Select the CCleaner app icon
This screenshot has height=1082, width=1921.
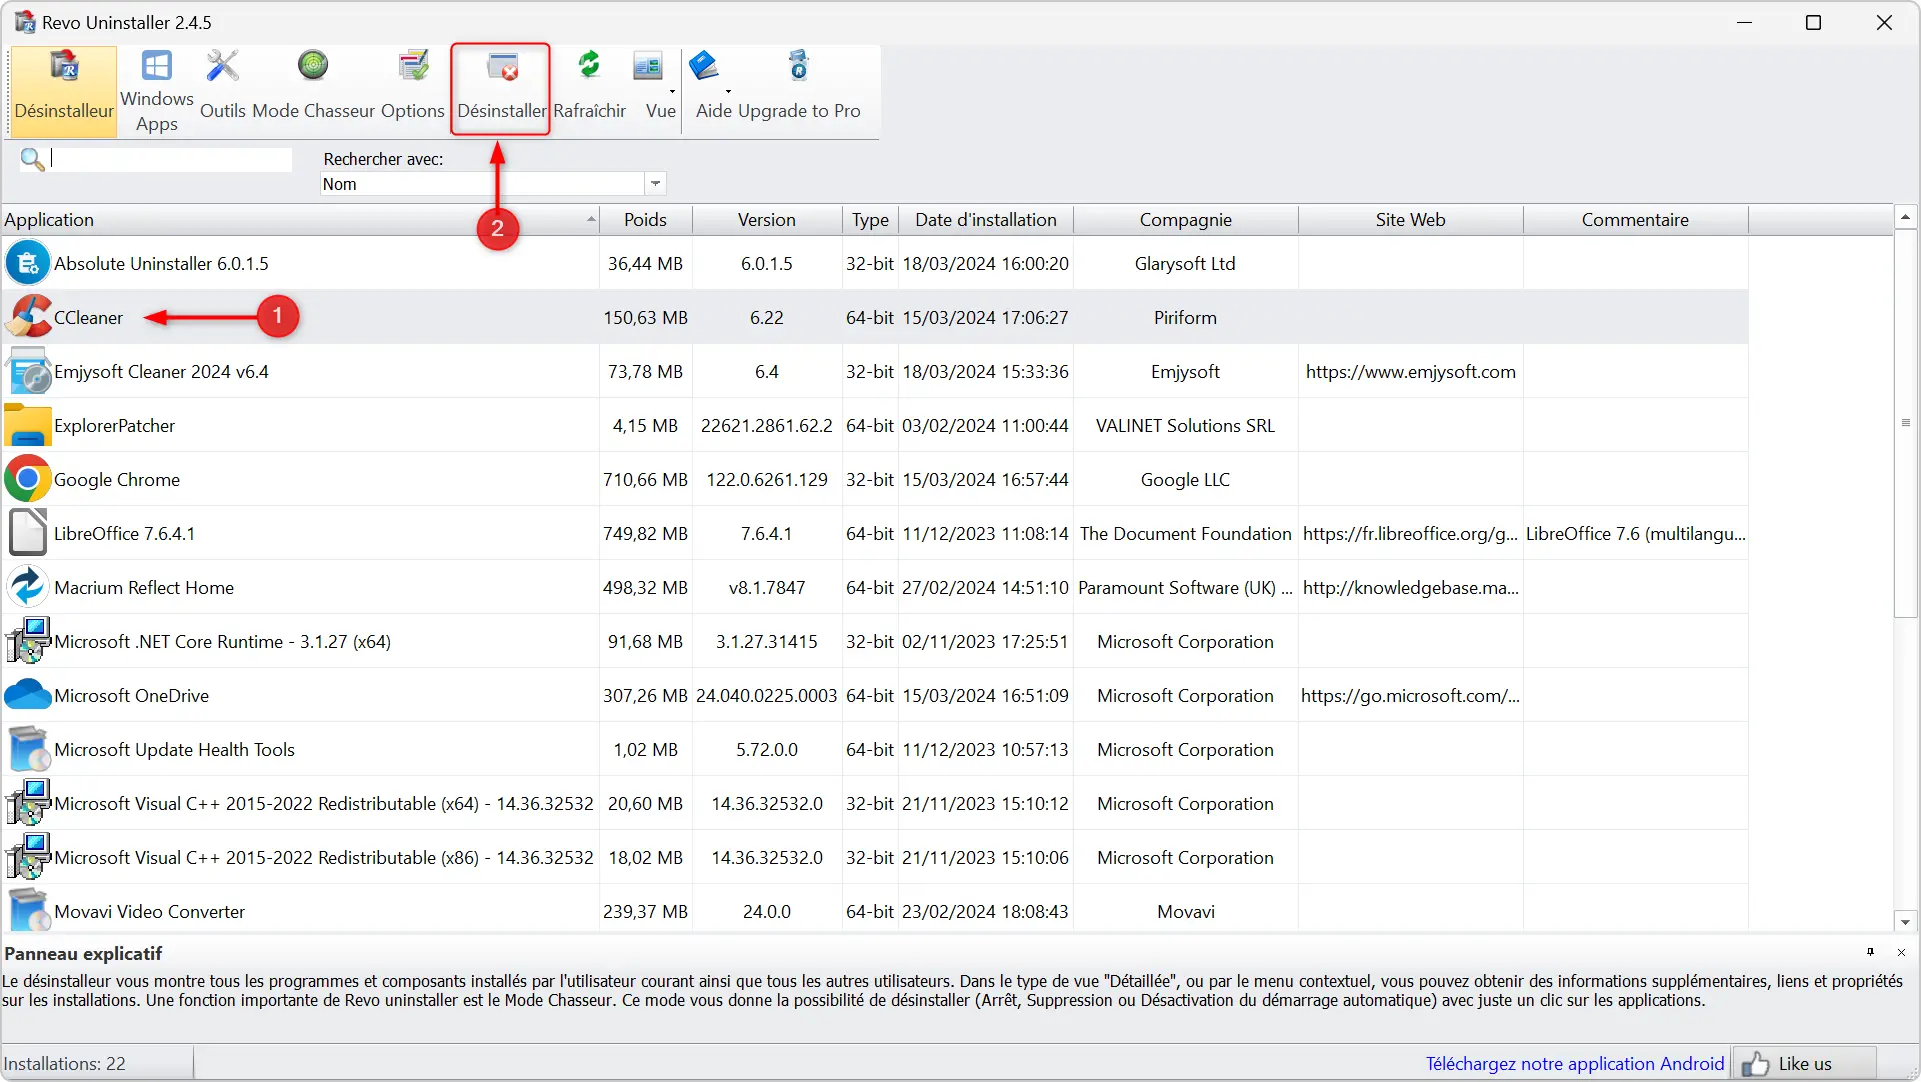[28, 317]
